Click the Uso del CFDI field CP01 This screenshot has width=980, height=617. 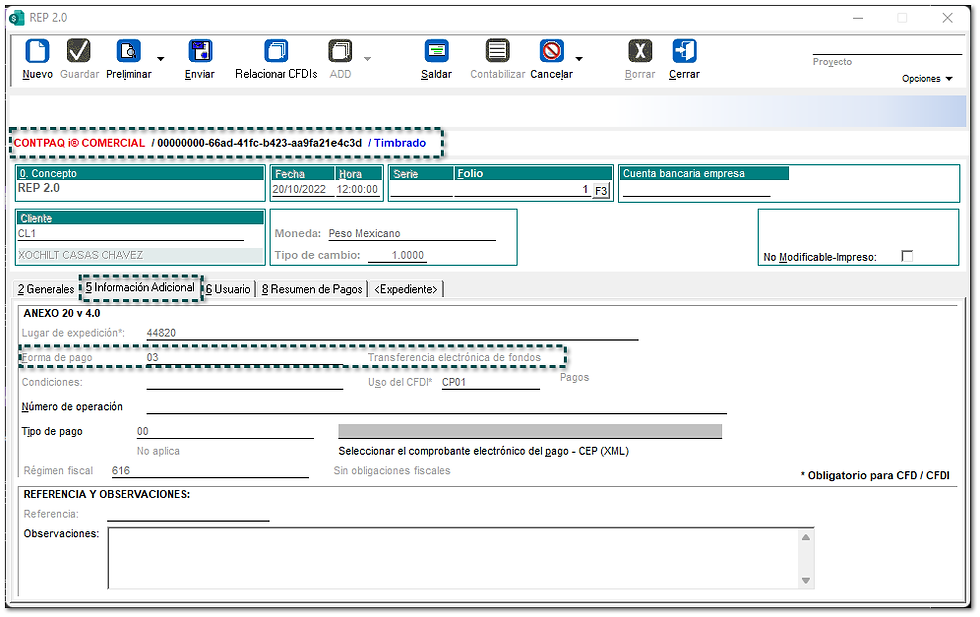coord(490,382)
